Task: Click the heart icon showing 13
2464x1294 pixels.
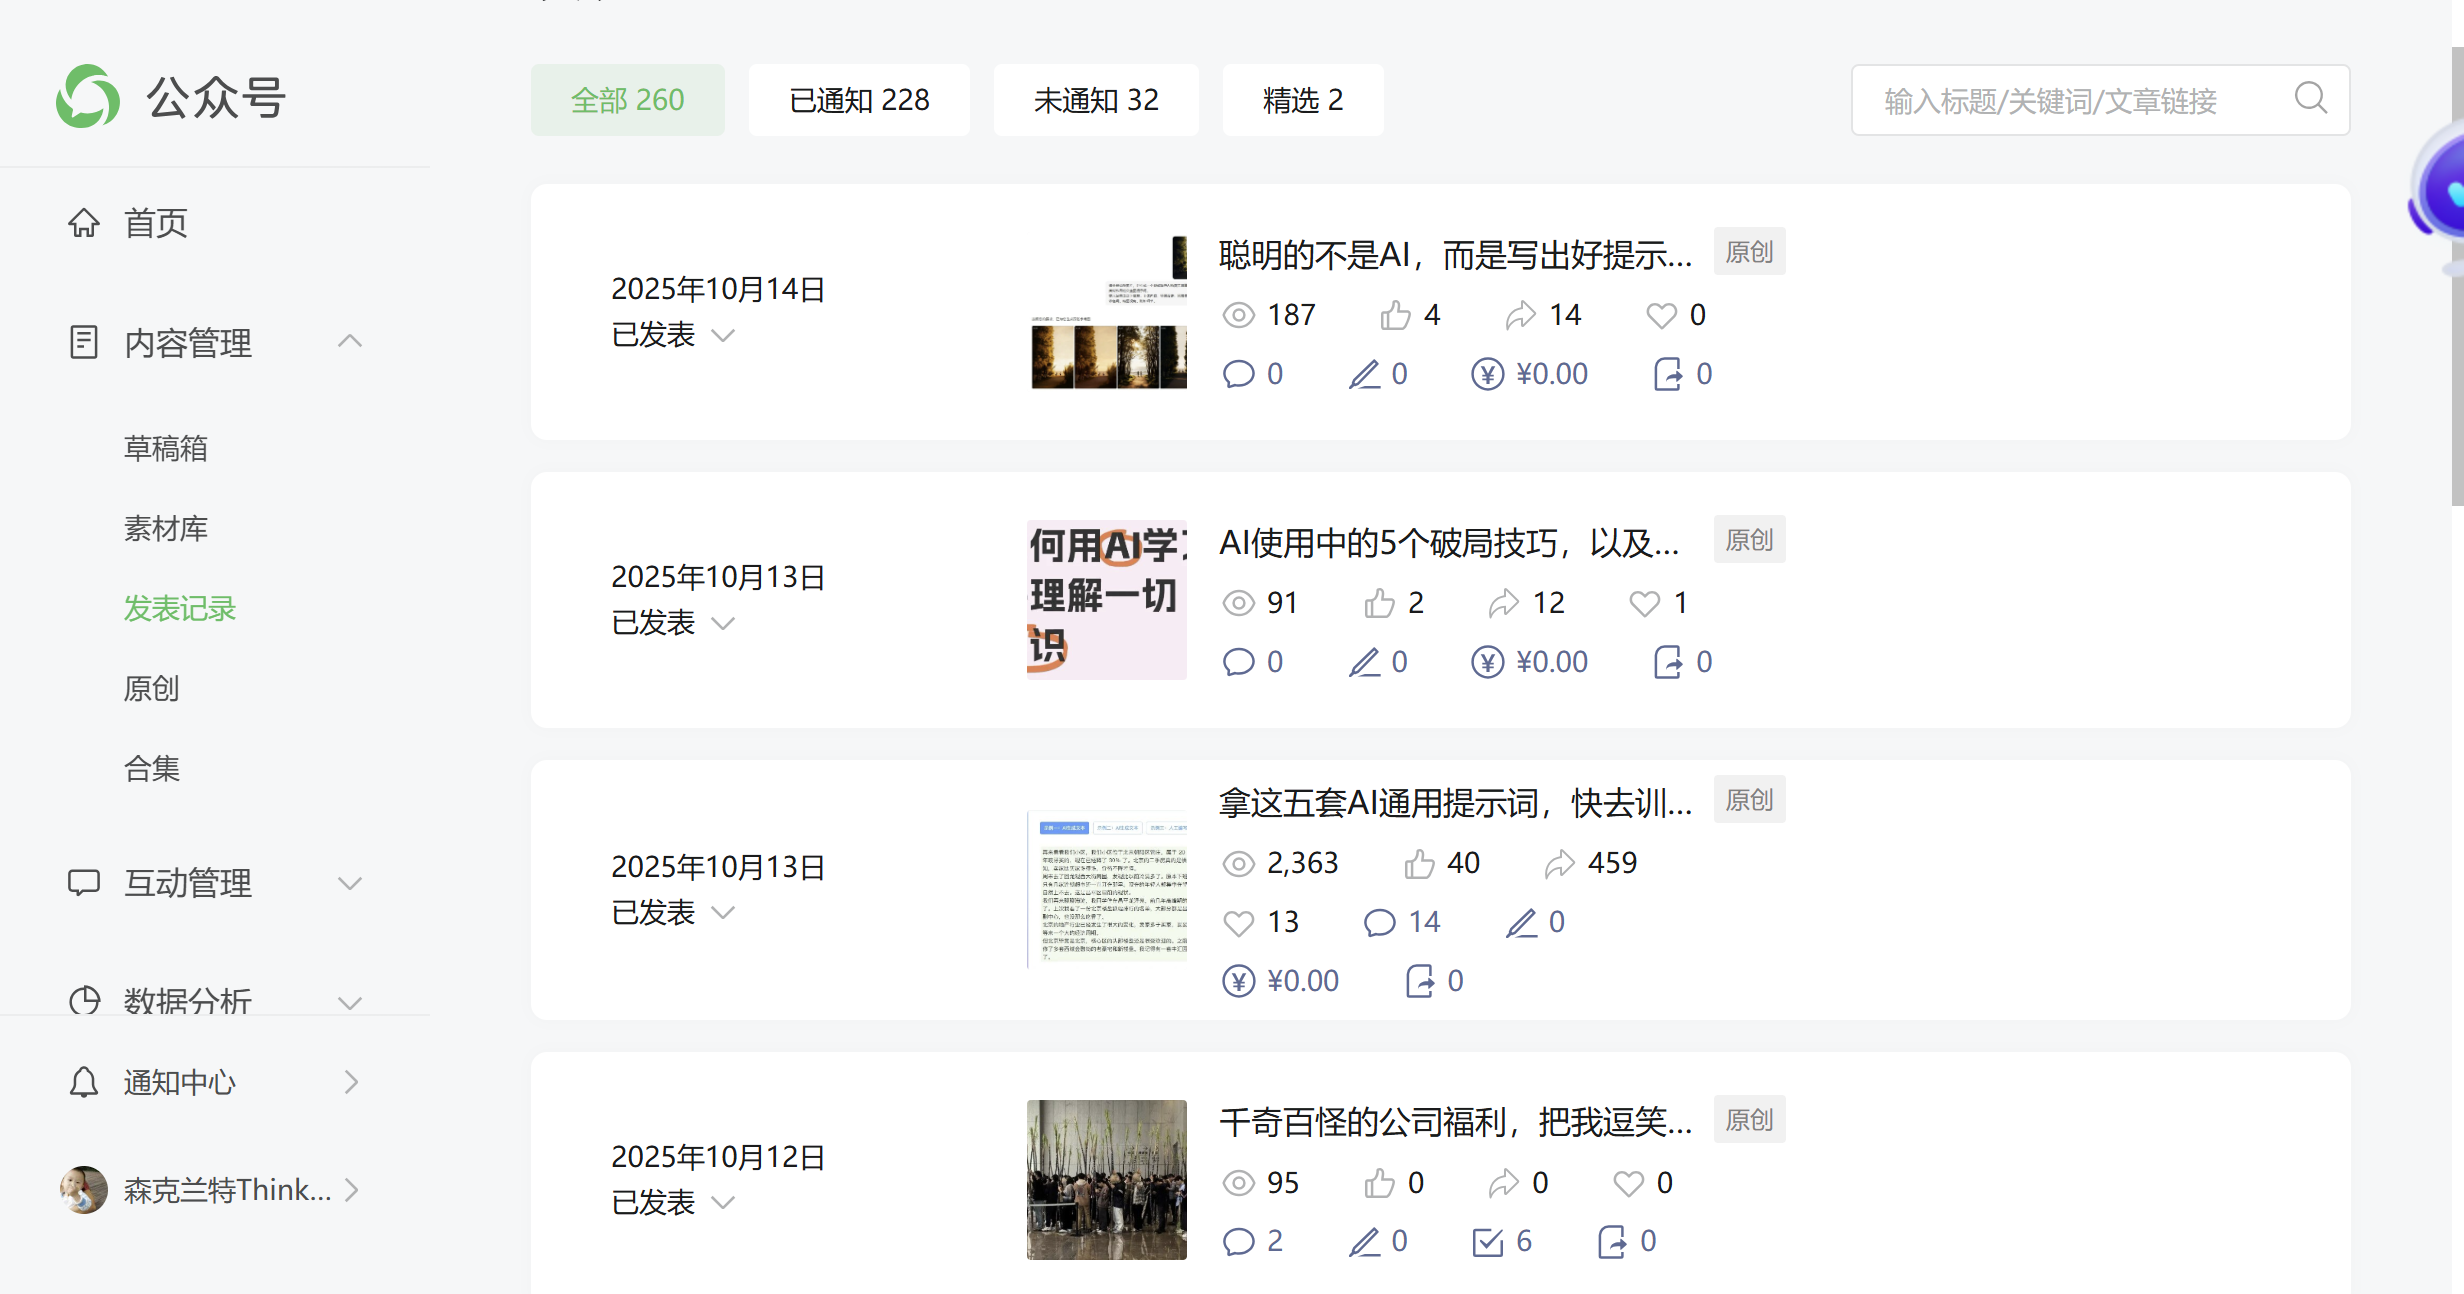Action: 1238,922
